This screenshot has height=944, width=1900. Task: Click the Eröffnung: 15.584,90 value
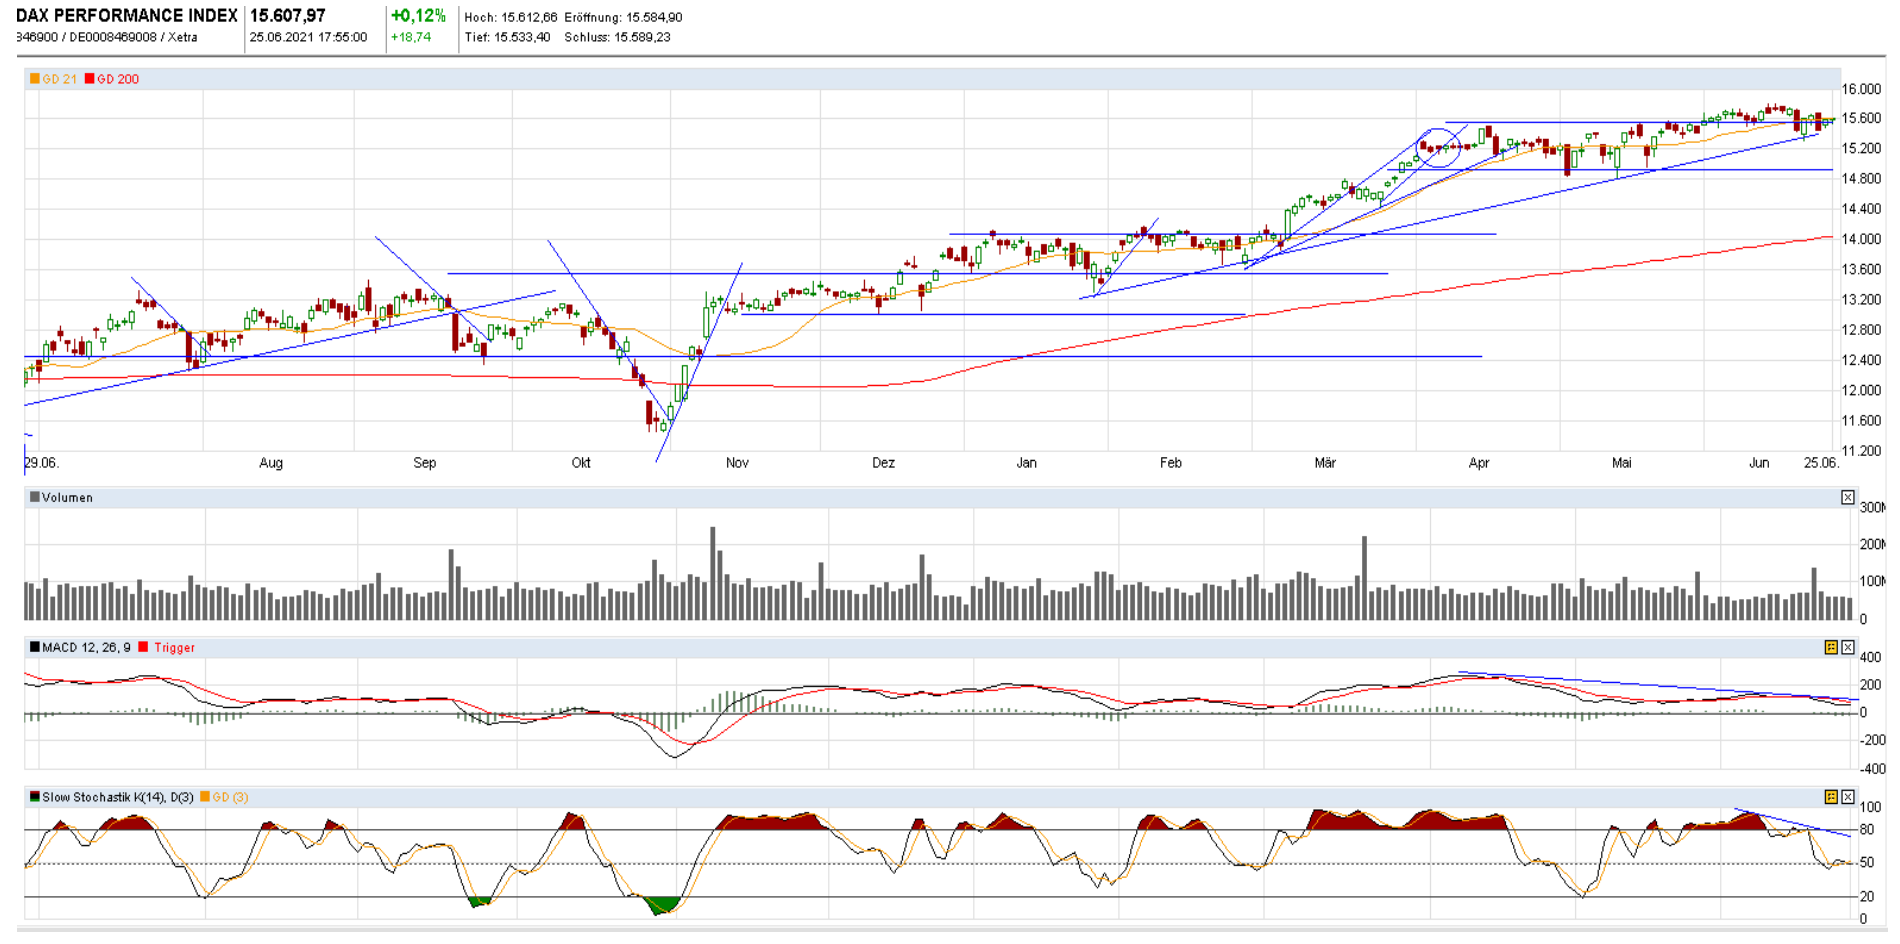point(623,18)
